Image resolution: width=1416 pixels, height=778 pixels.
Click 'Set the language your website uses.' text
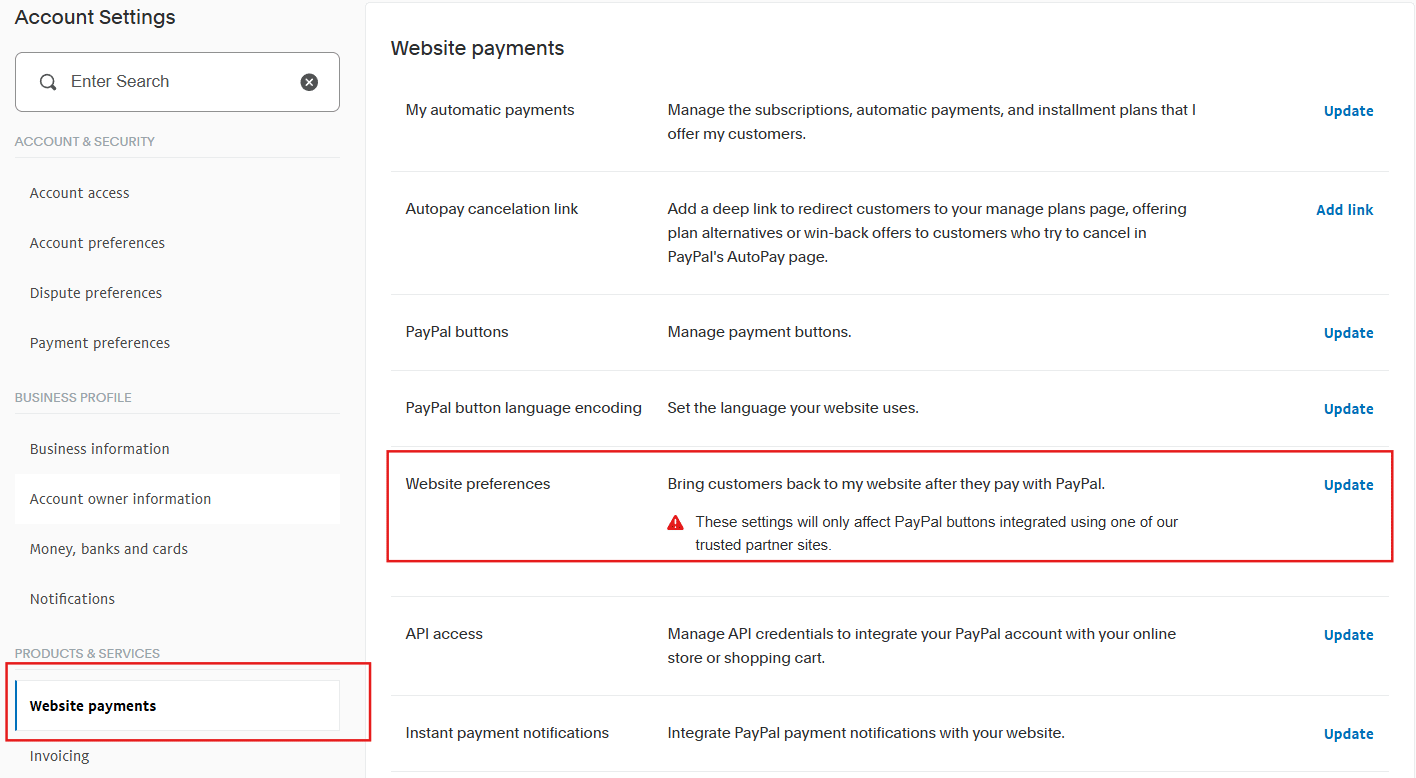[x=793, y=408]
